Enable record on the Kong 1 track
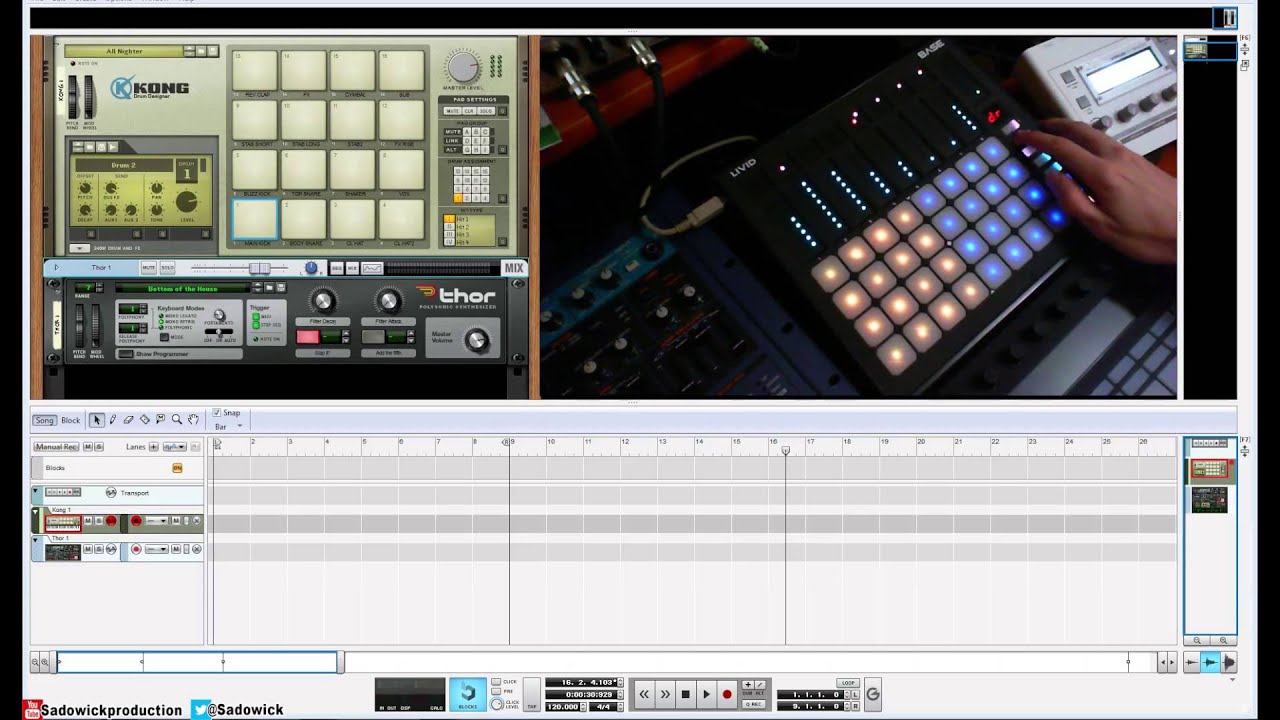This screenshot has height=720, width=1280. point(111,521)
